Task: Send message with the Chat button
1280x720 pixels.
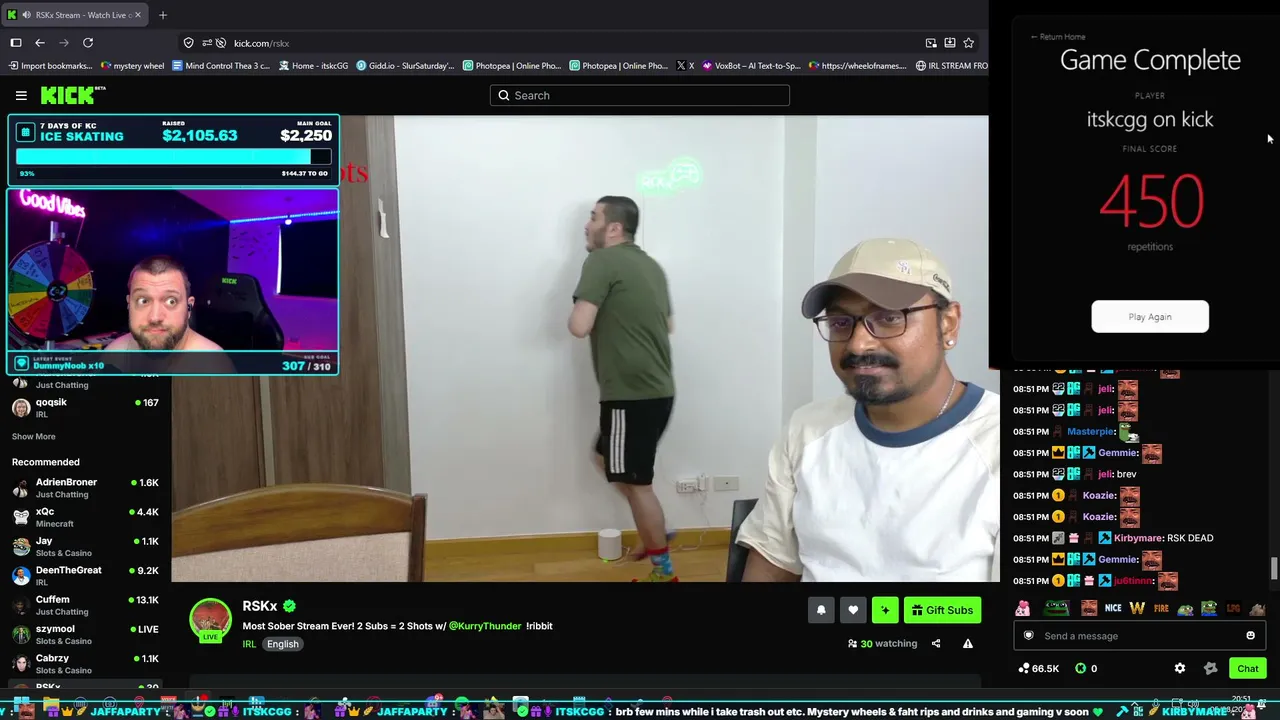Action: (x=1248, y=668)
